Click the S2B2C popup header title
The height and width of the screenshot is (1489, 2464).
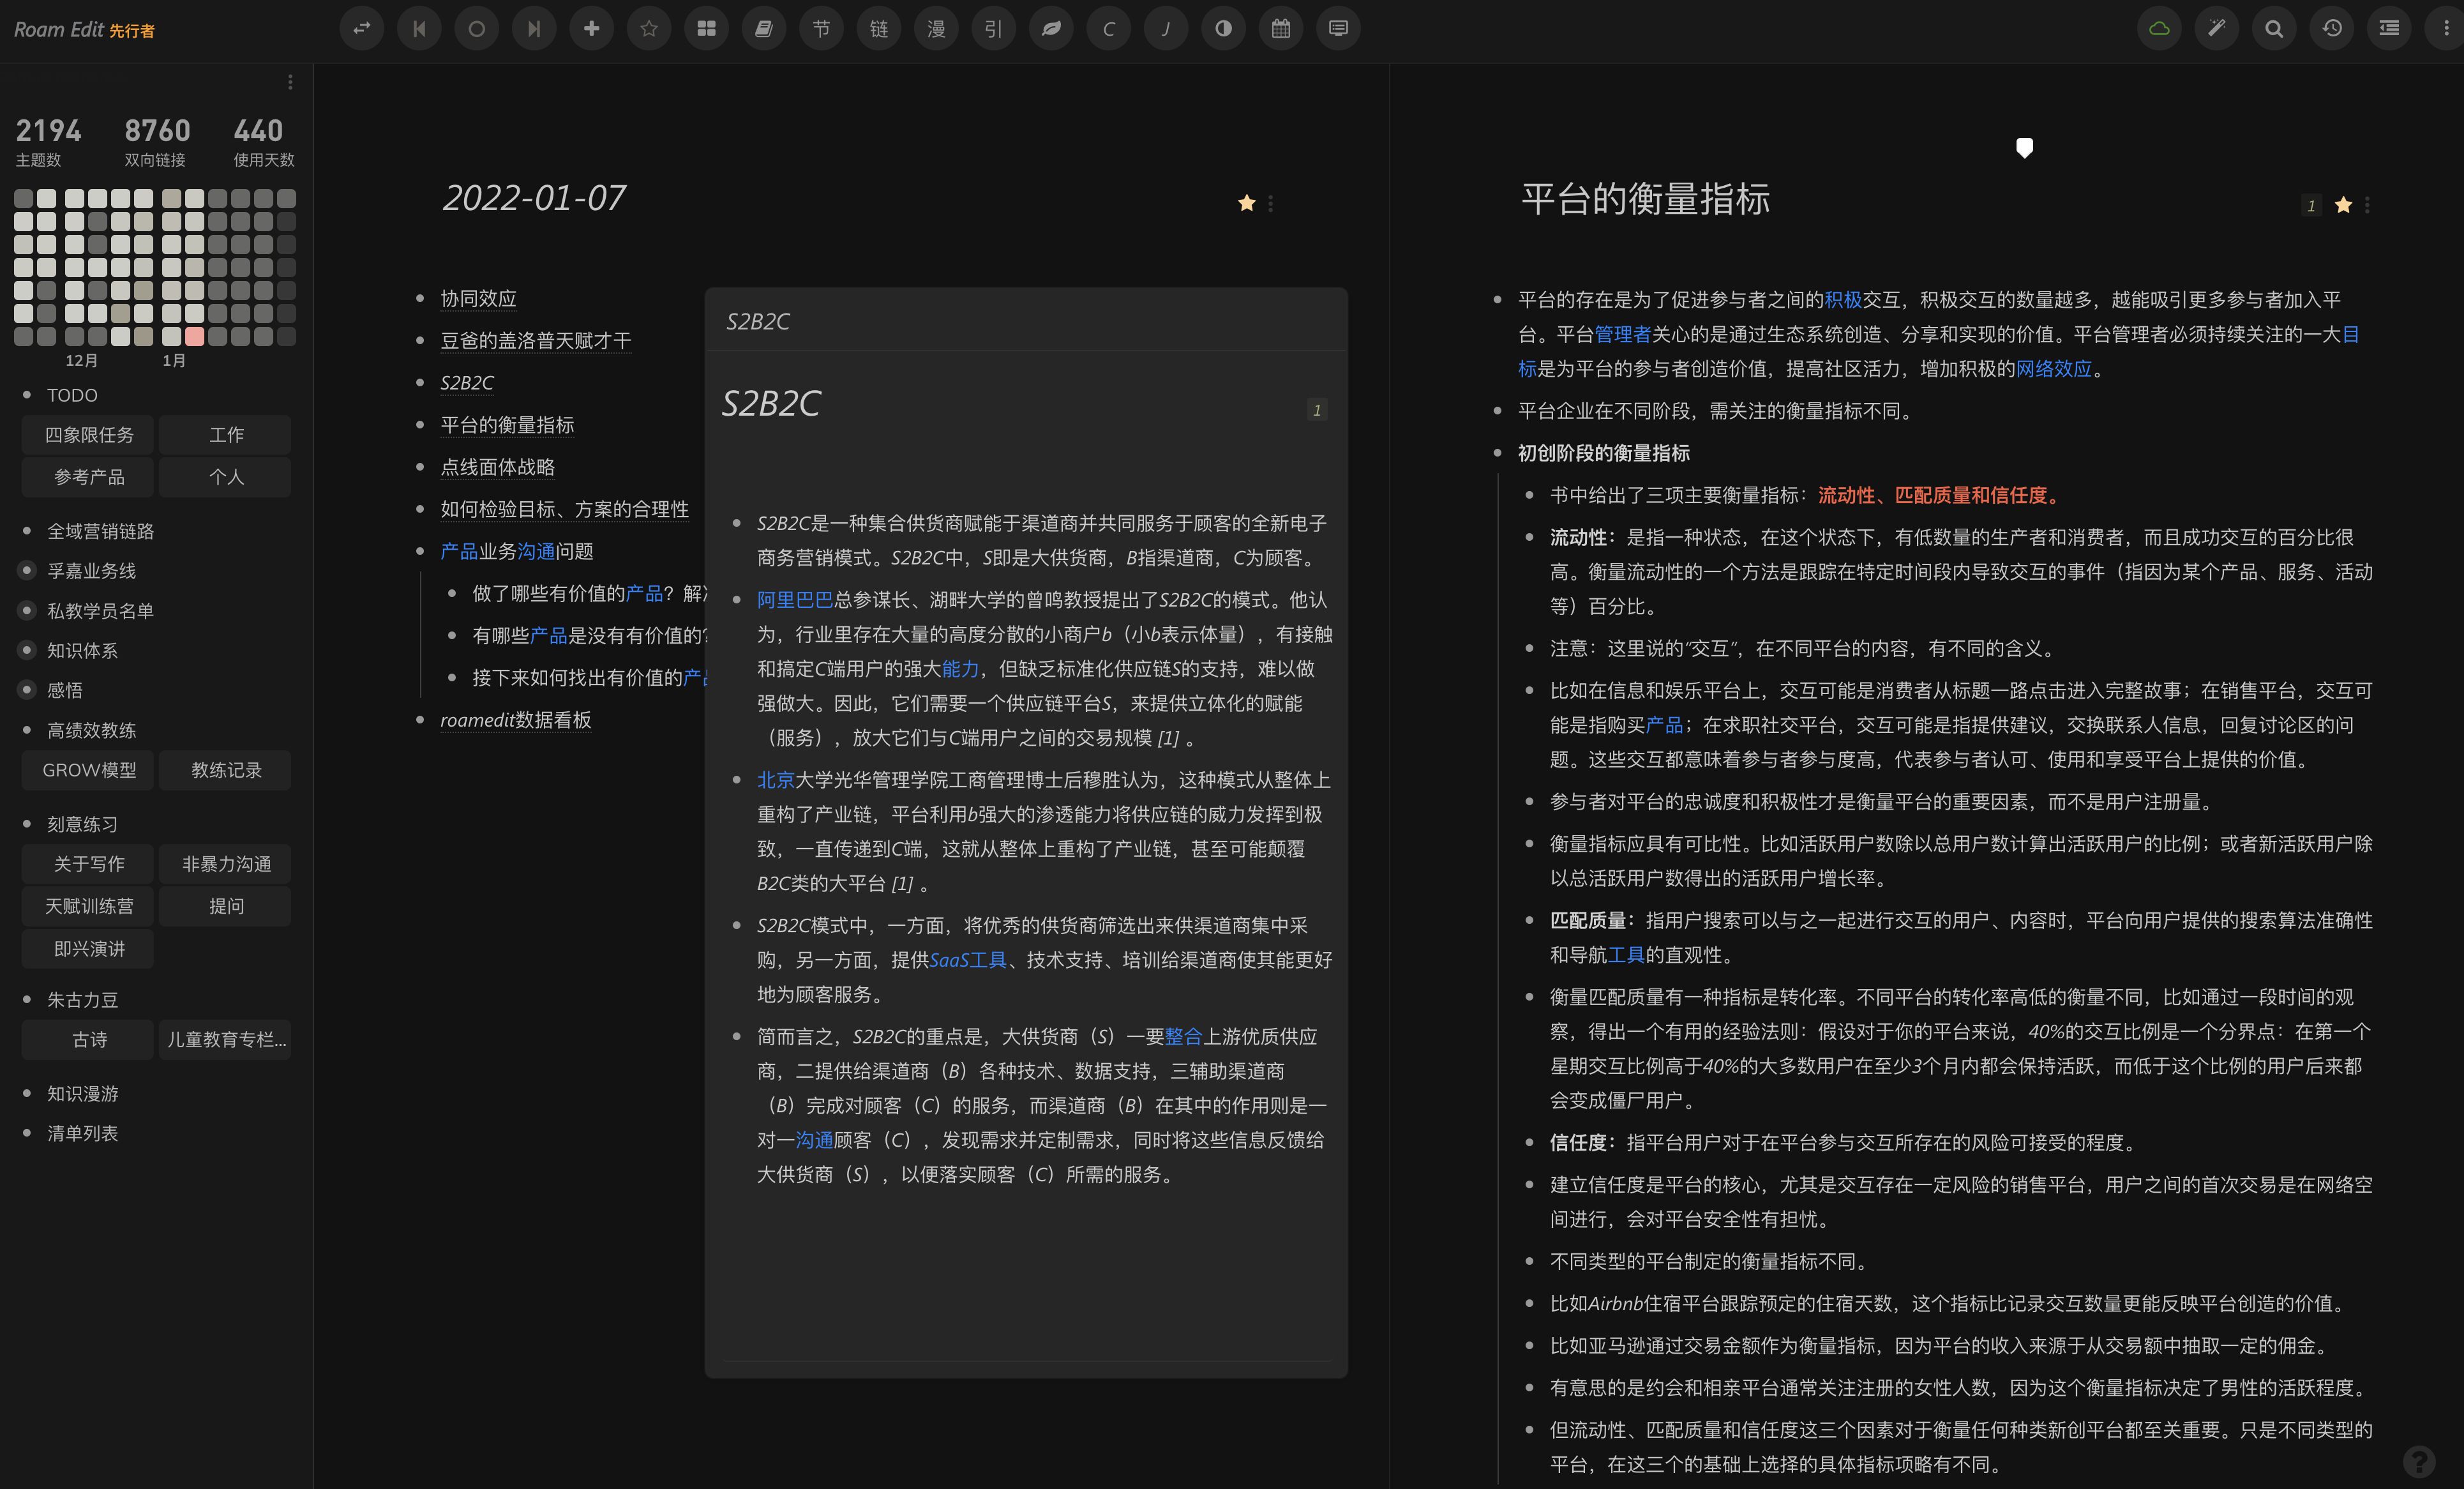point(758,321)
